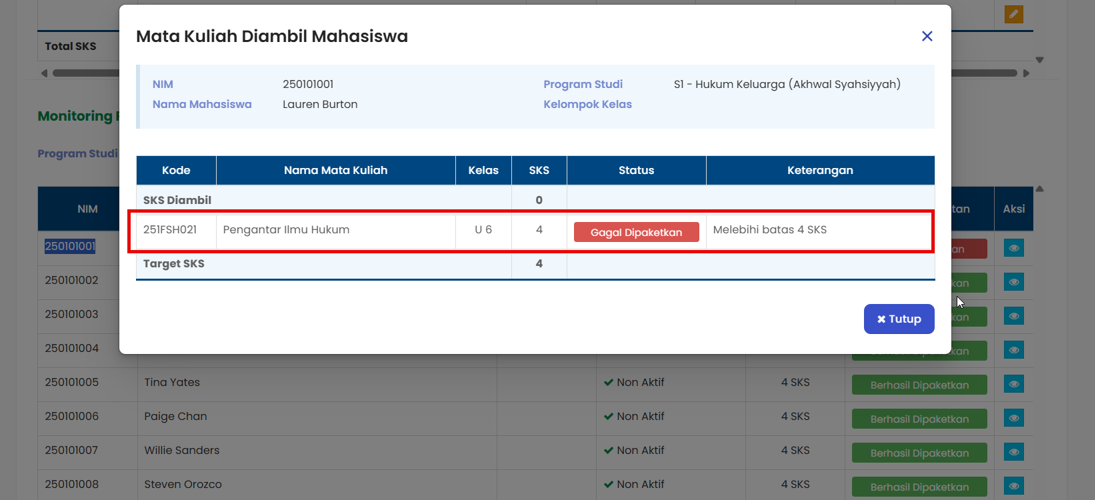
Task: Close the Mata Kuliah Diambil Mahasiswa dialog
Action: click(x=927, y=36)
